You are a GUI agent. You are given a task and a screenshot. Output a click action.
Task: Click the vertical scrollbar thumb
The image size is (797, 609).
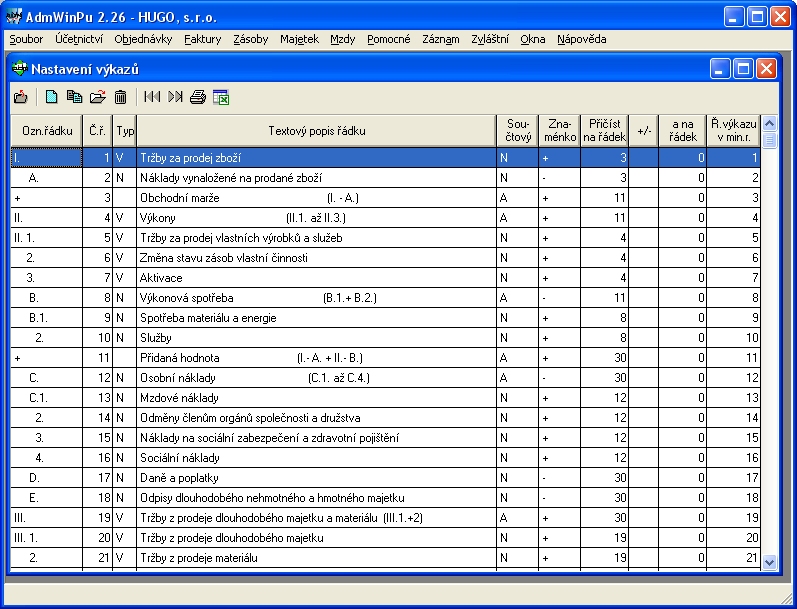(x=770, y=140)
